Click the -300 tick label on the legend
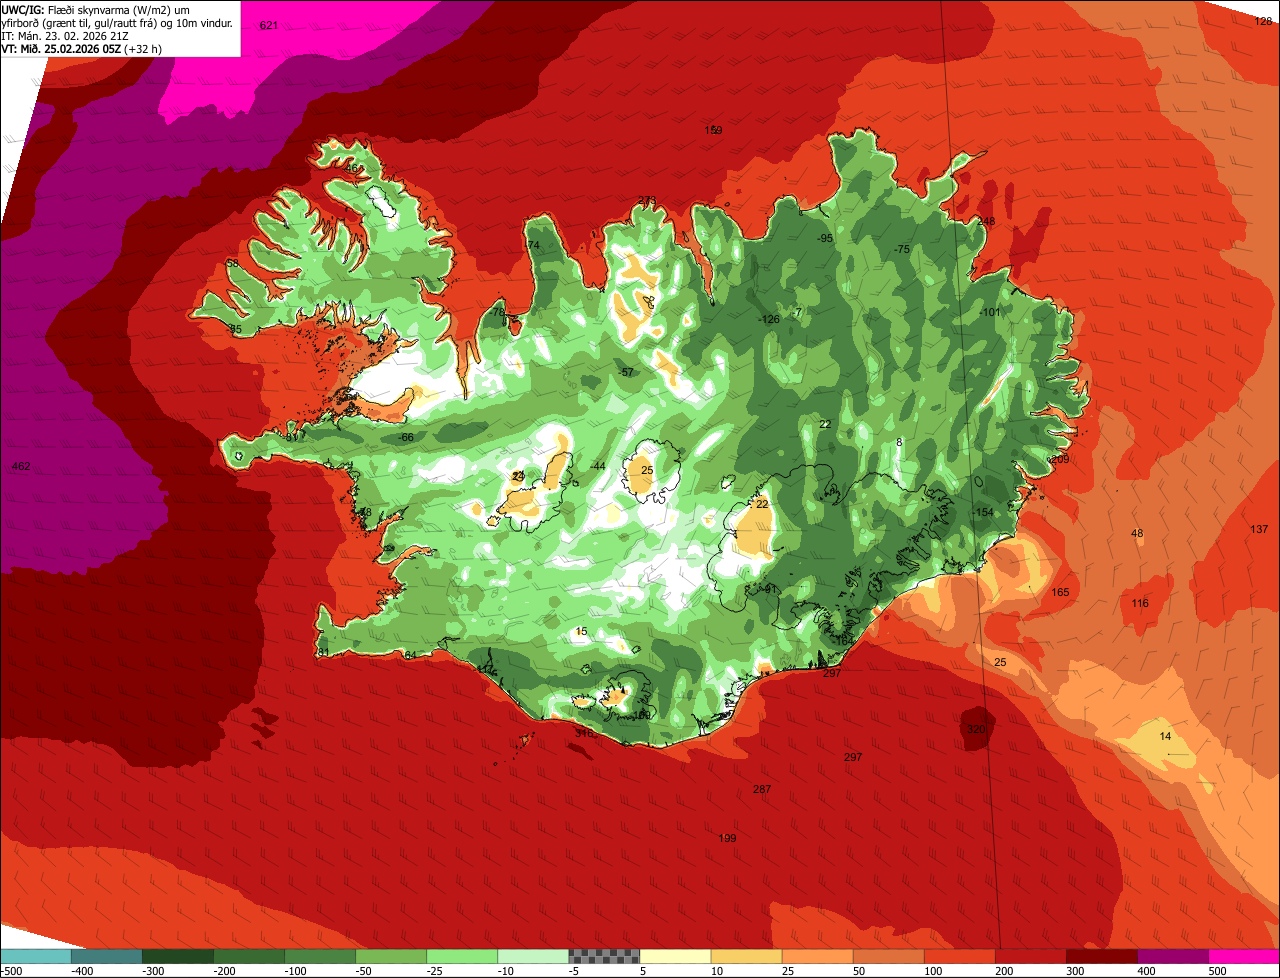 154,970
